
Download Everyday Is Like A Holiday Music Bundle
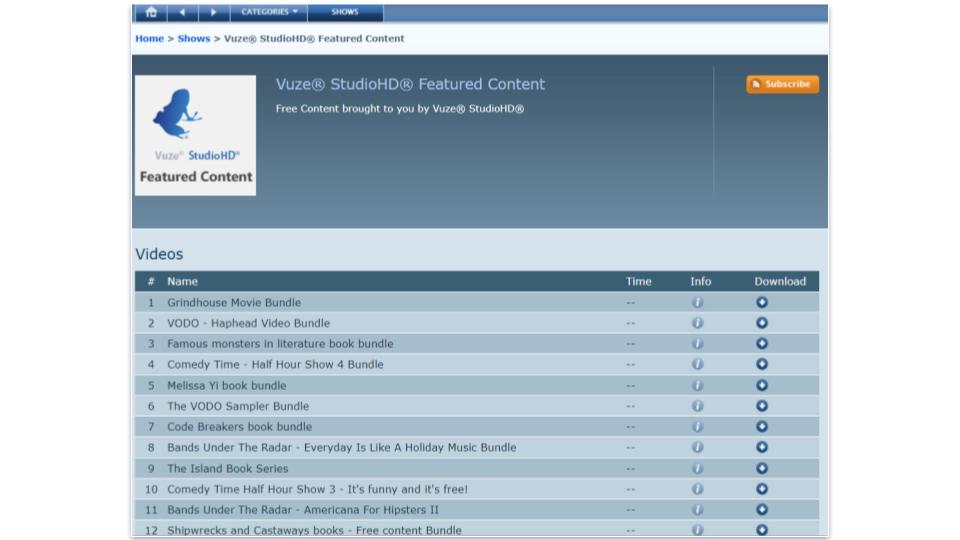click(x=762, y=448)
